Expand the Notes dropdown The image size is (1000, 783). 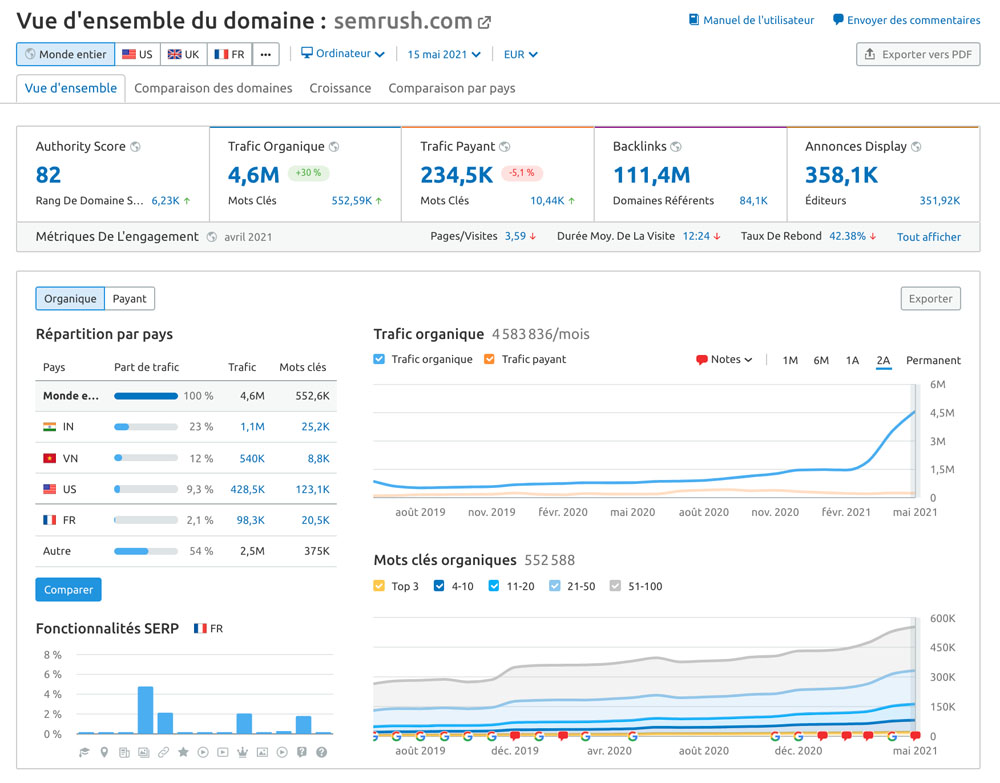click(x=724, y=360)
